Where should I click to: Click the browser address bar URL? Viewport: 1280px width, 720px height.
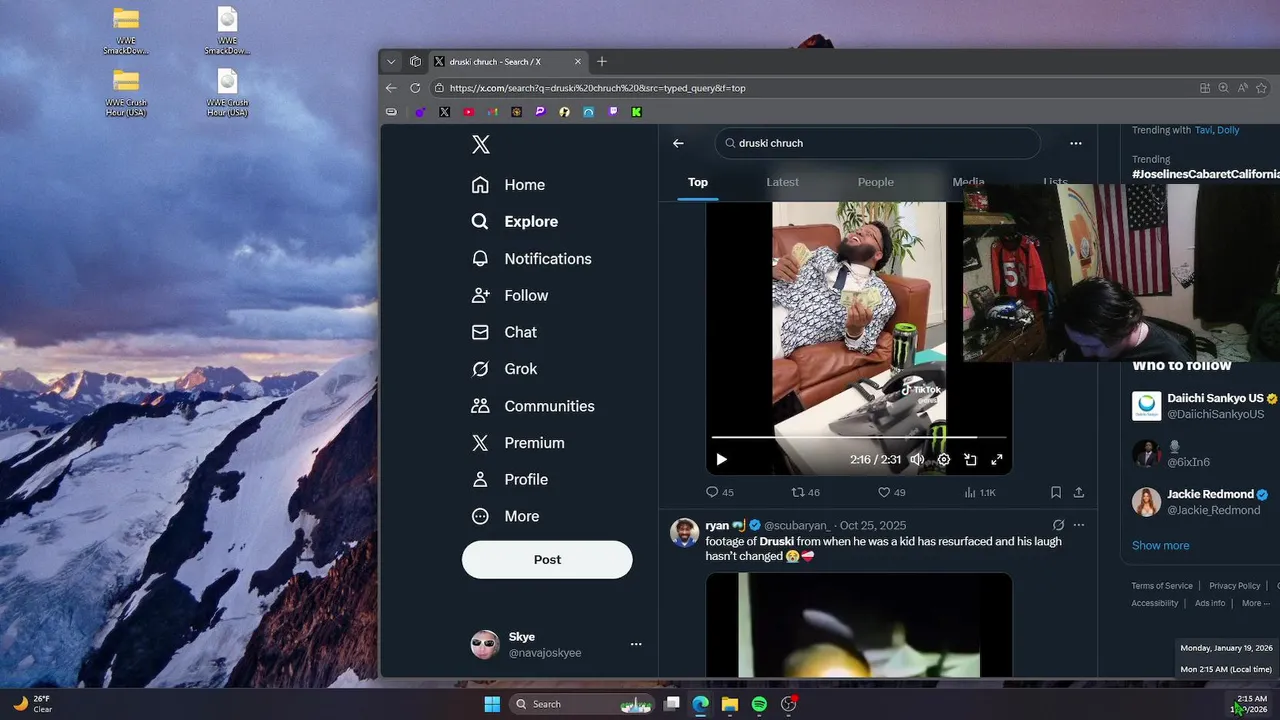coord(597,88)
